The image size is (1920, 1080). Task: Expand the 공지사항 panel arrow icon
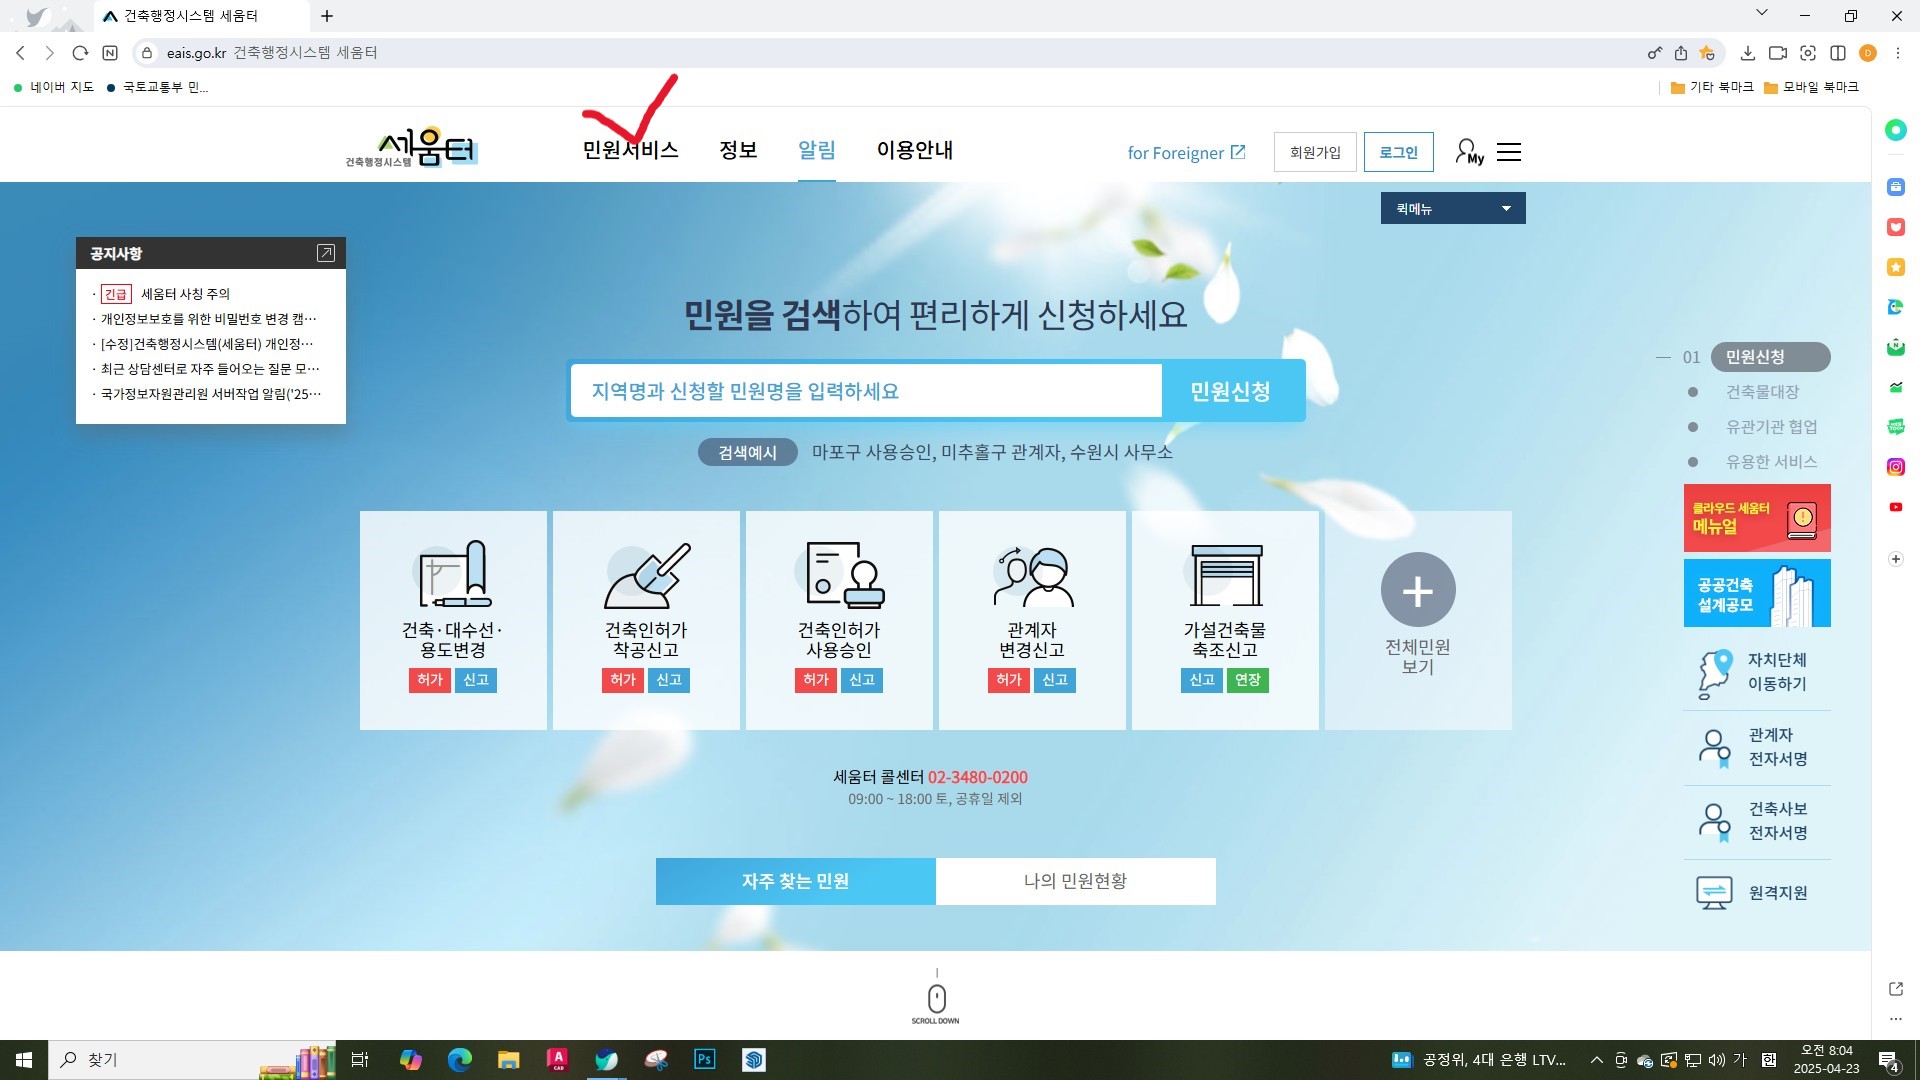pyautogui.click(x=325, y=253)
